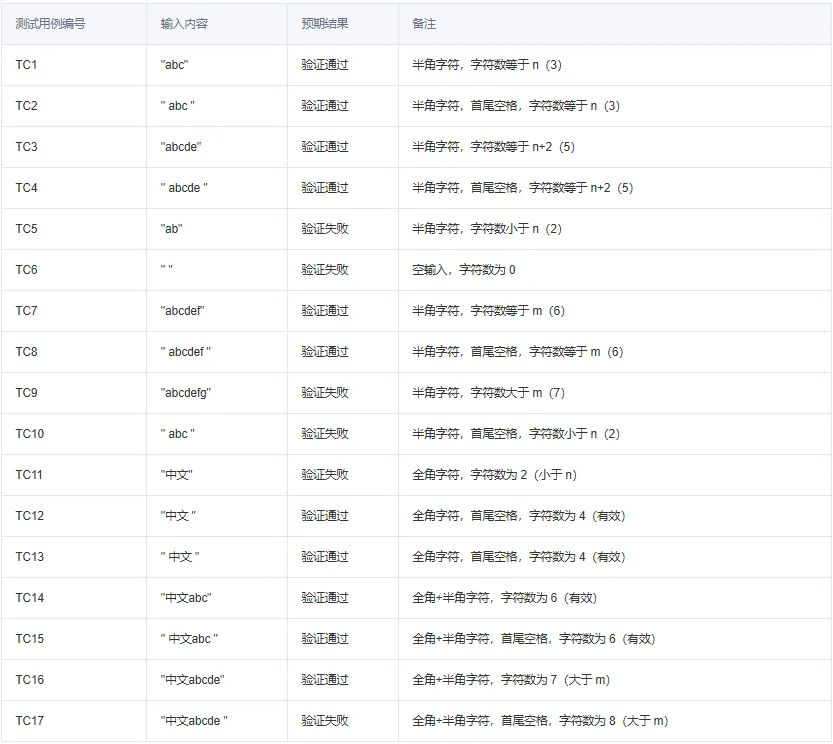Click the input " abcdef " in row TC8
The width and height of the screenshot is (833, 744).
tap(186, 352)
